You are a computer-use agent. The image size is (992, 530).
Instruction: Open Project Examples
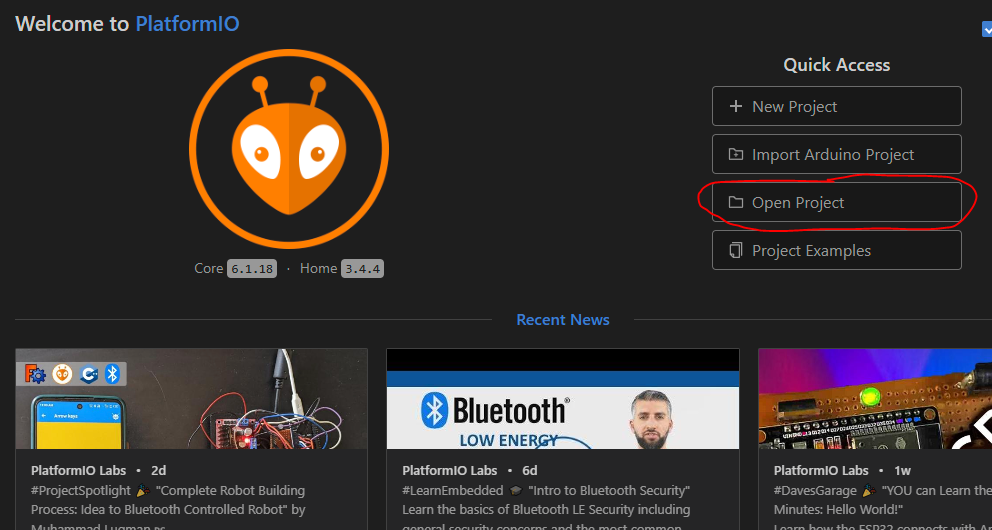tap(836, 250)
